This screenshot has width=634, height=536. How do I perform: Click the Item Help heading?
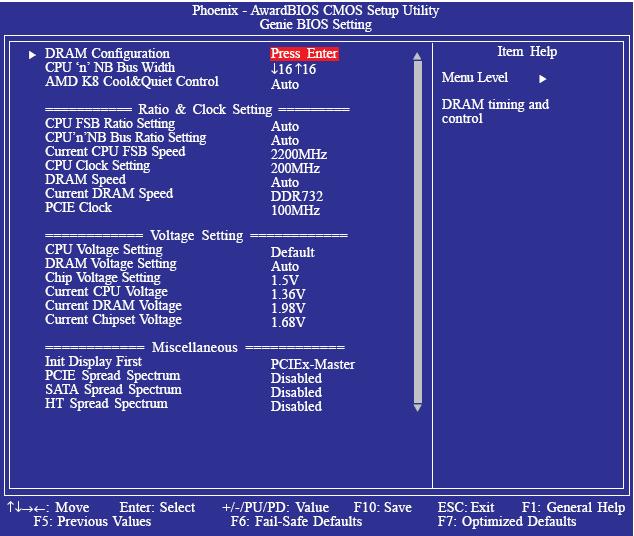click(x=527, y=52)
